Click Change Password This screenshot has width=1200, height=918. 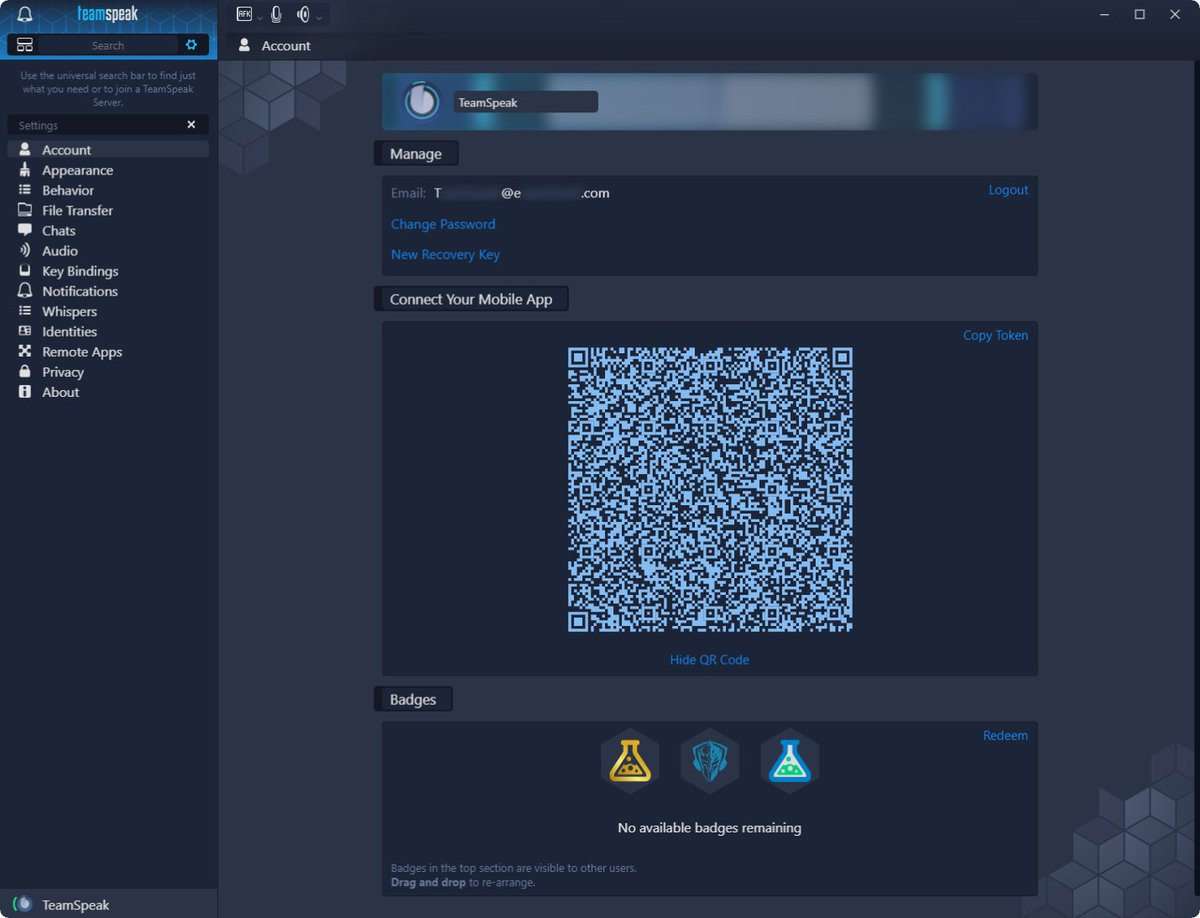(x=443, y=224)
